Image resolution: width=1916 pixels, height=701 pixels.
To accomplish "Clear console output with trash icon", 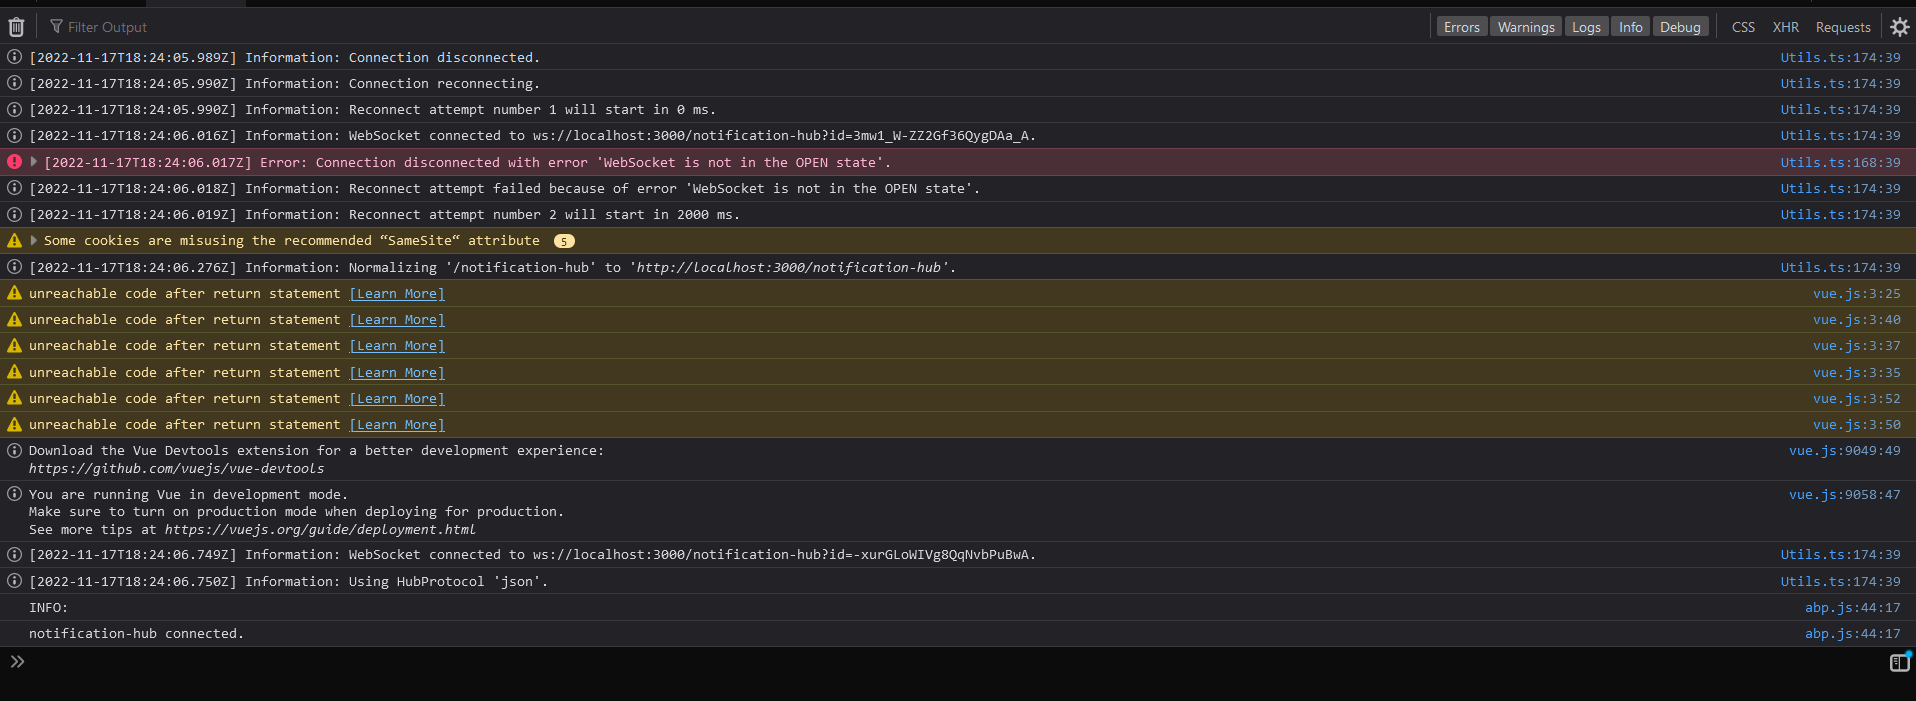I will 16,27.
